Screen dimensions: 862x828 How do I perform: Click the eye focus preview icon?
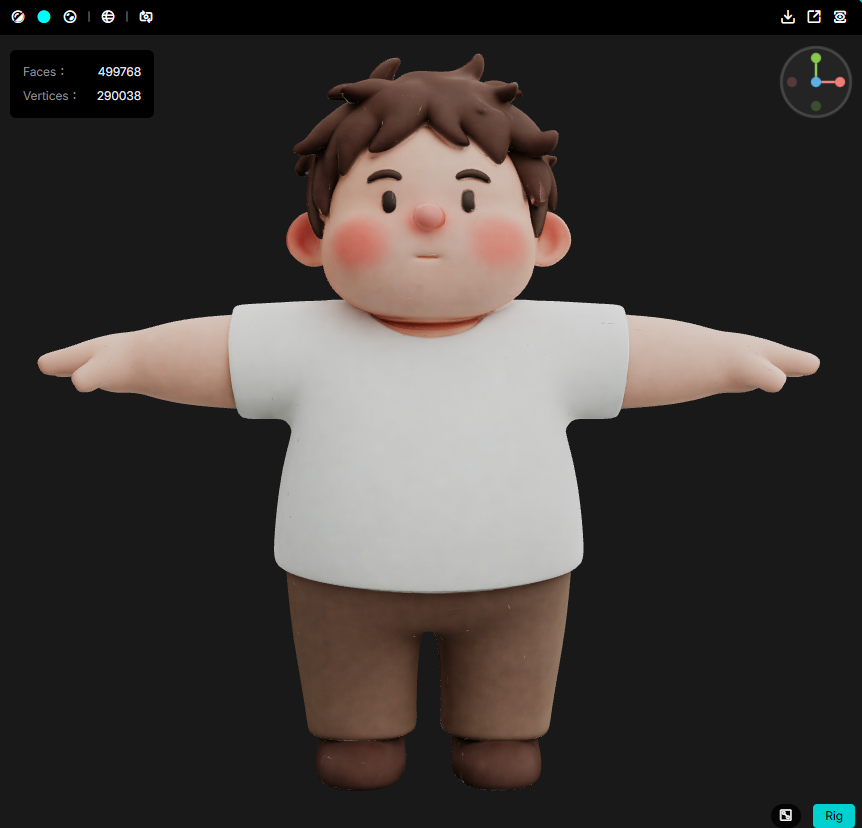[x=840, y=16]
